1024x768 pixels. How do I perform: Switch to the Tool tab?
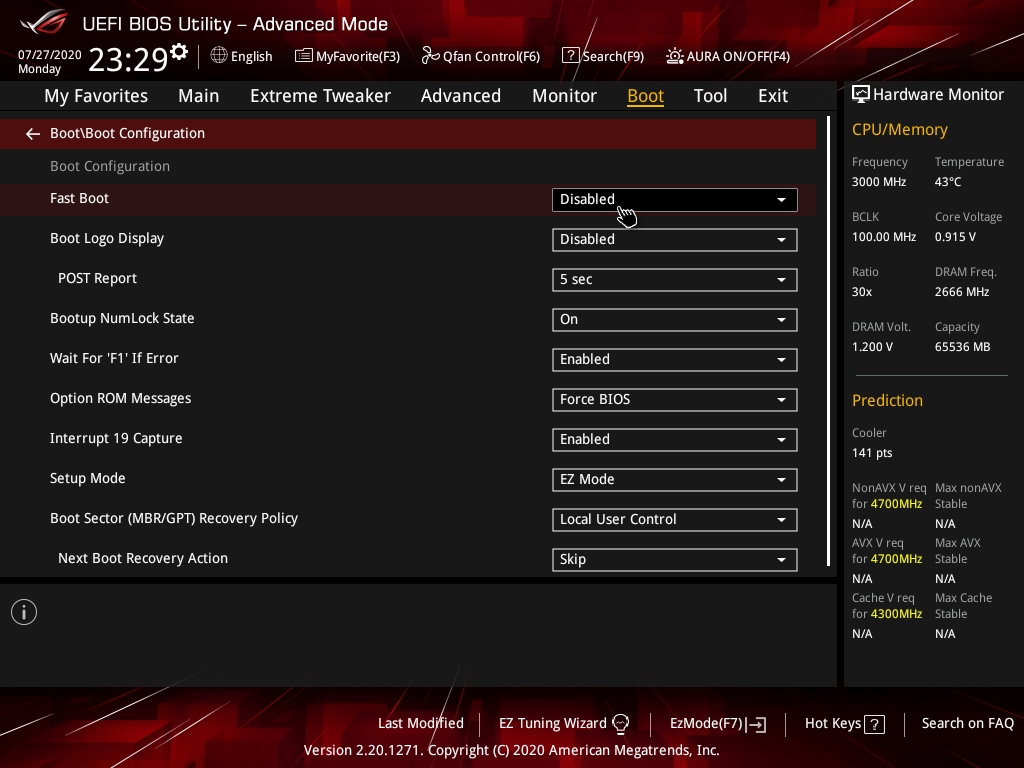coord(710,96)
